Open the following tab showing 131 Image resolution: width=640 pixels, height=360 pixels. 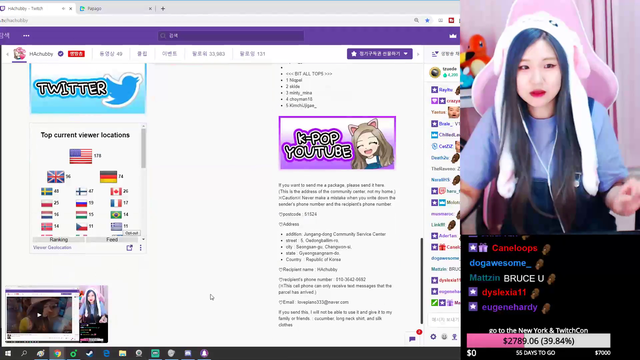[x=252, y=54]
